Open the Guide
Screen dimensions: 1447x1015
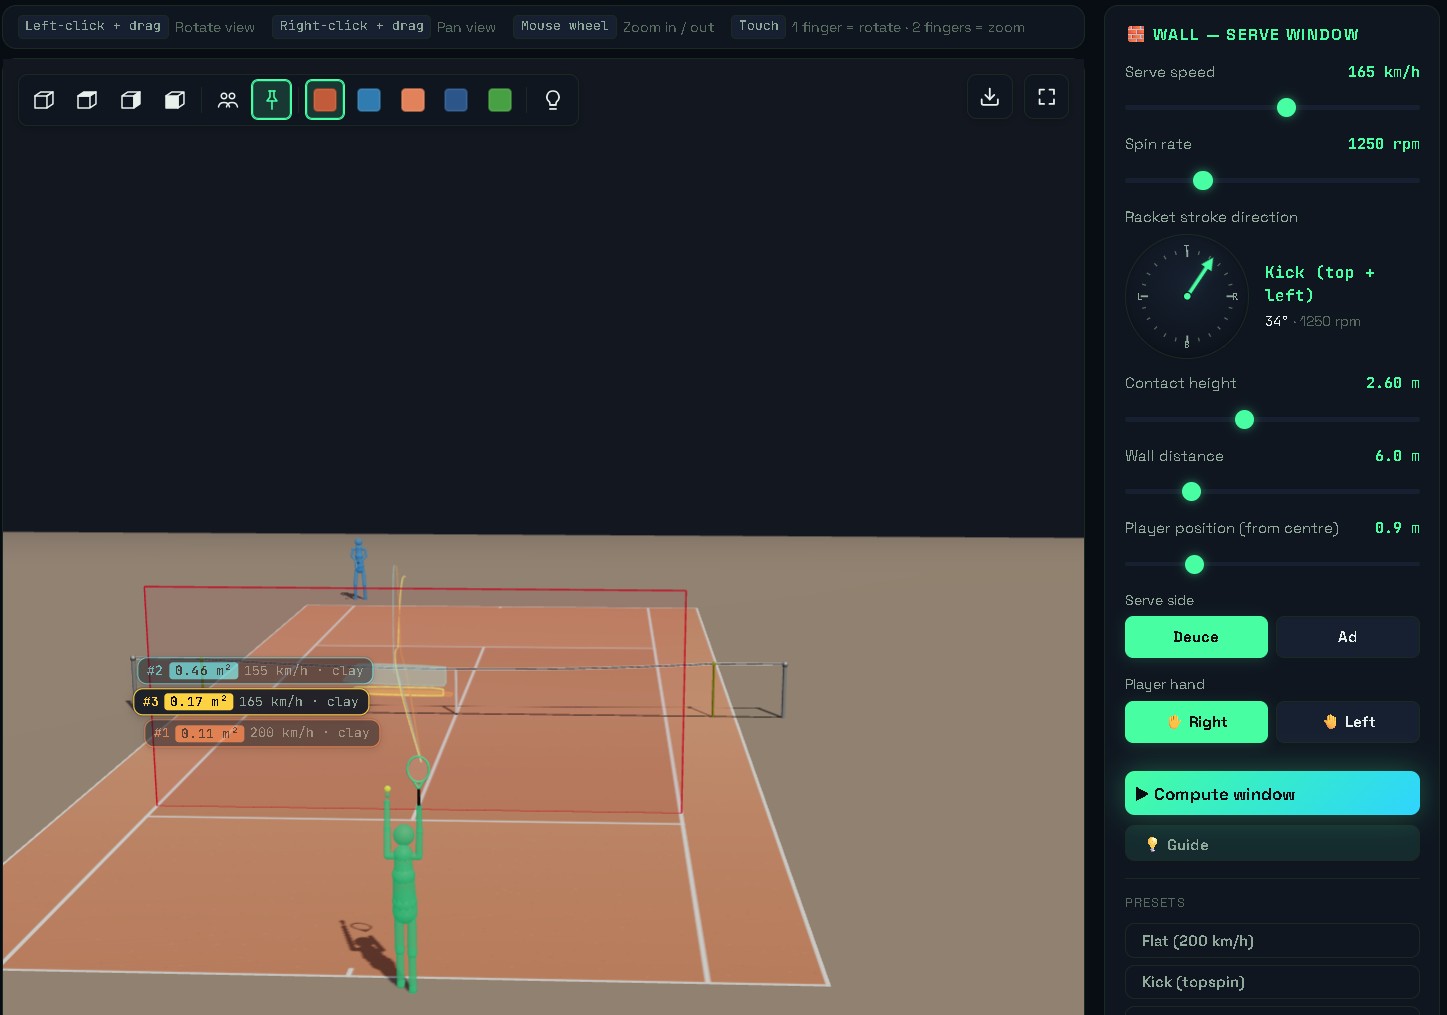[x=1272, y=844]
